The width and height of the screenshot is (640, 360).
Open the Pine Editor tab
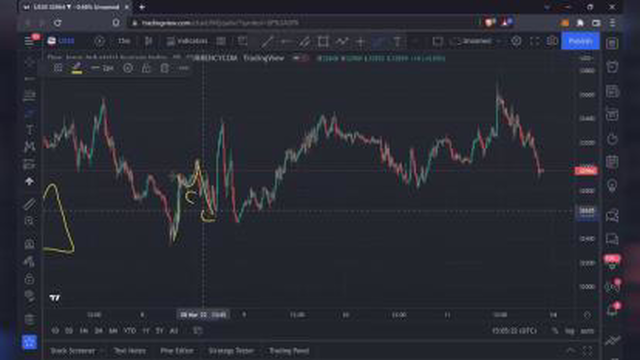177,351
